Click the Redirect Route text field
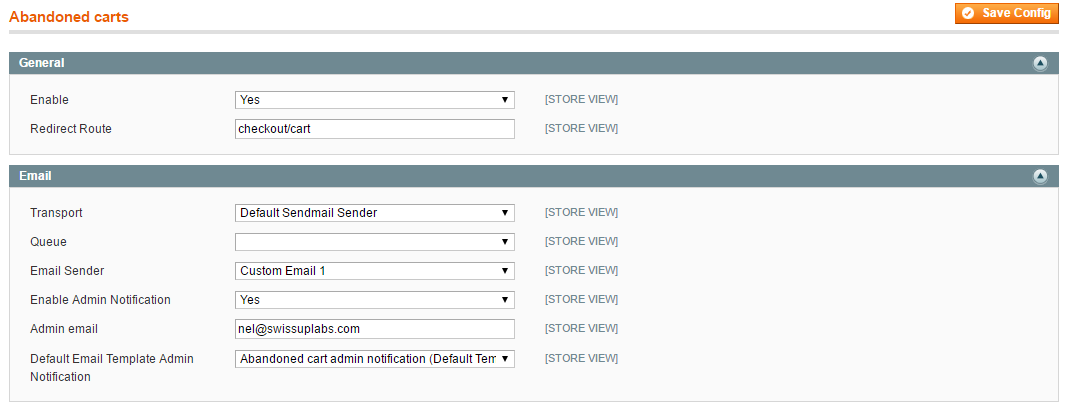Screen dimensions: 1065x407 point(374,128)
